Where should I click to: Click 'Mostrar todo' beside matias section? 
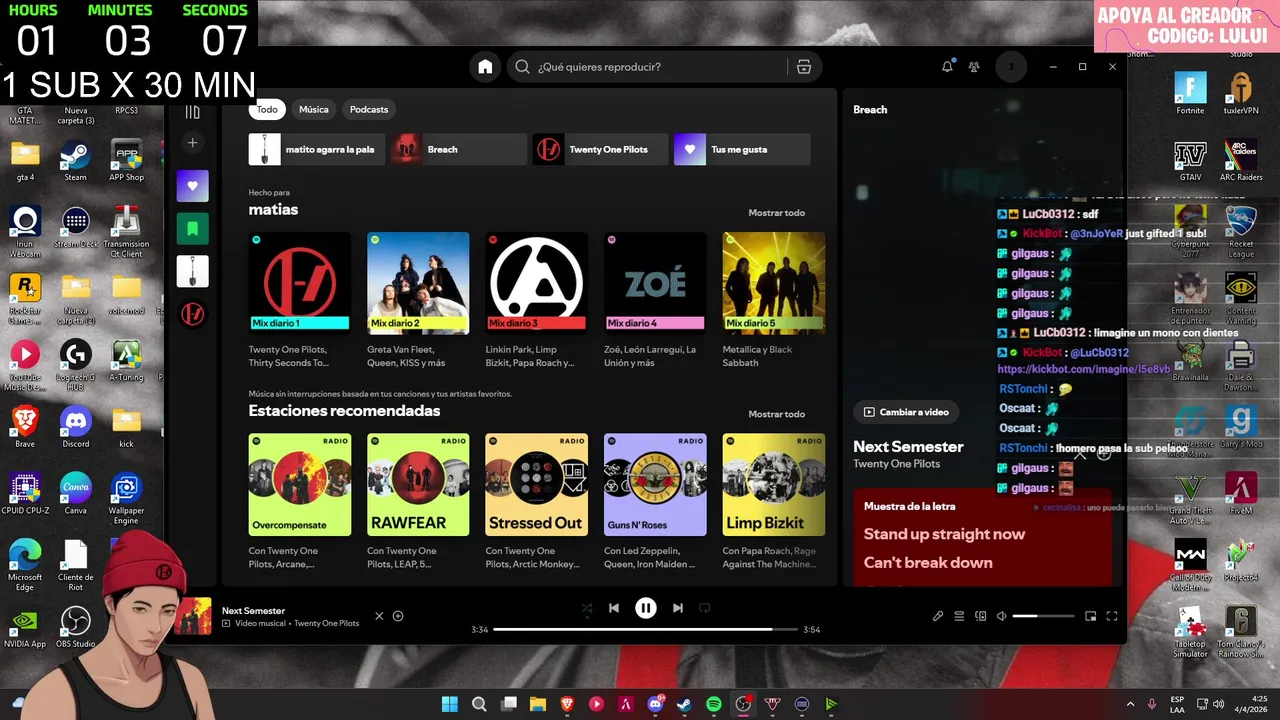[x=777, y=213]
